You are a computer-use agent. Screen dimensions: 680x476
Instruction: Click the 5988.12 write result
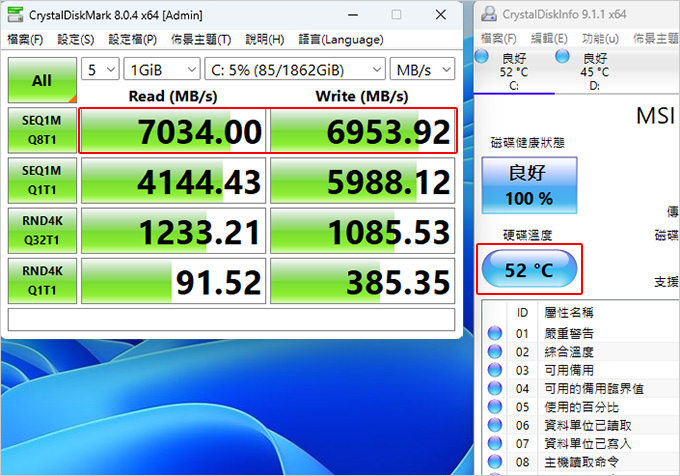pos(363,180)
